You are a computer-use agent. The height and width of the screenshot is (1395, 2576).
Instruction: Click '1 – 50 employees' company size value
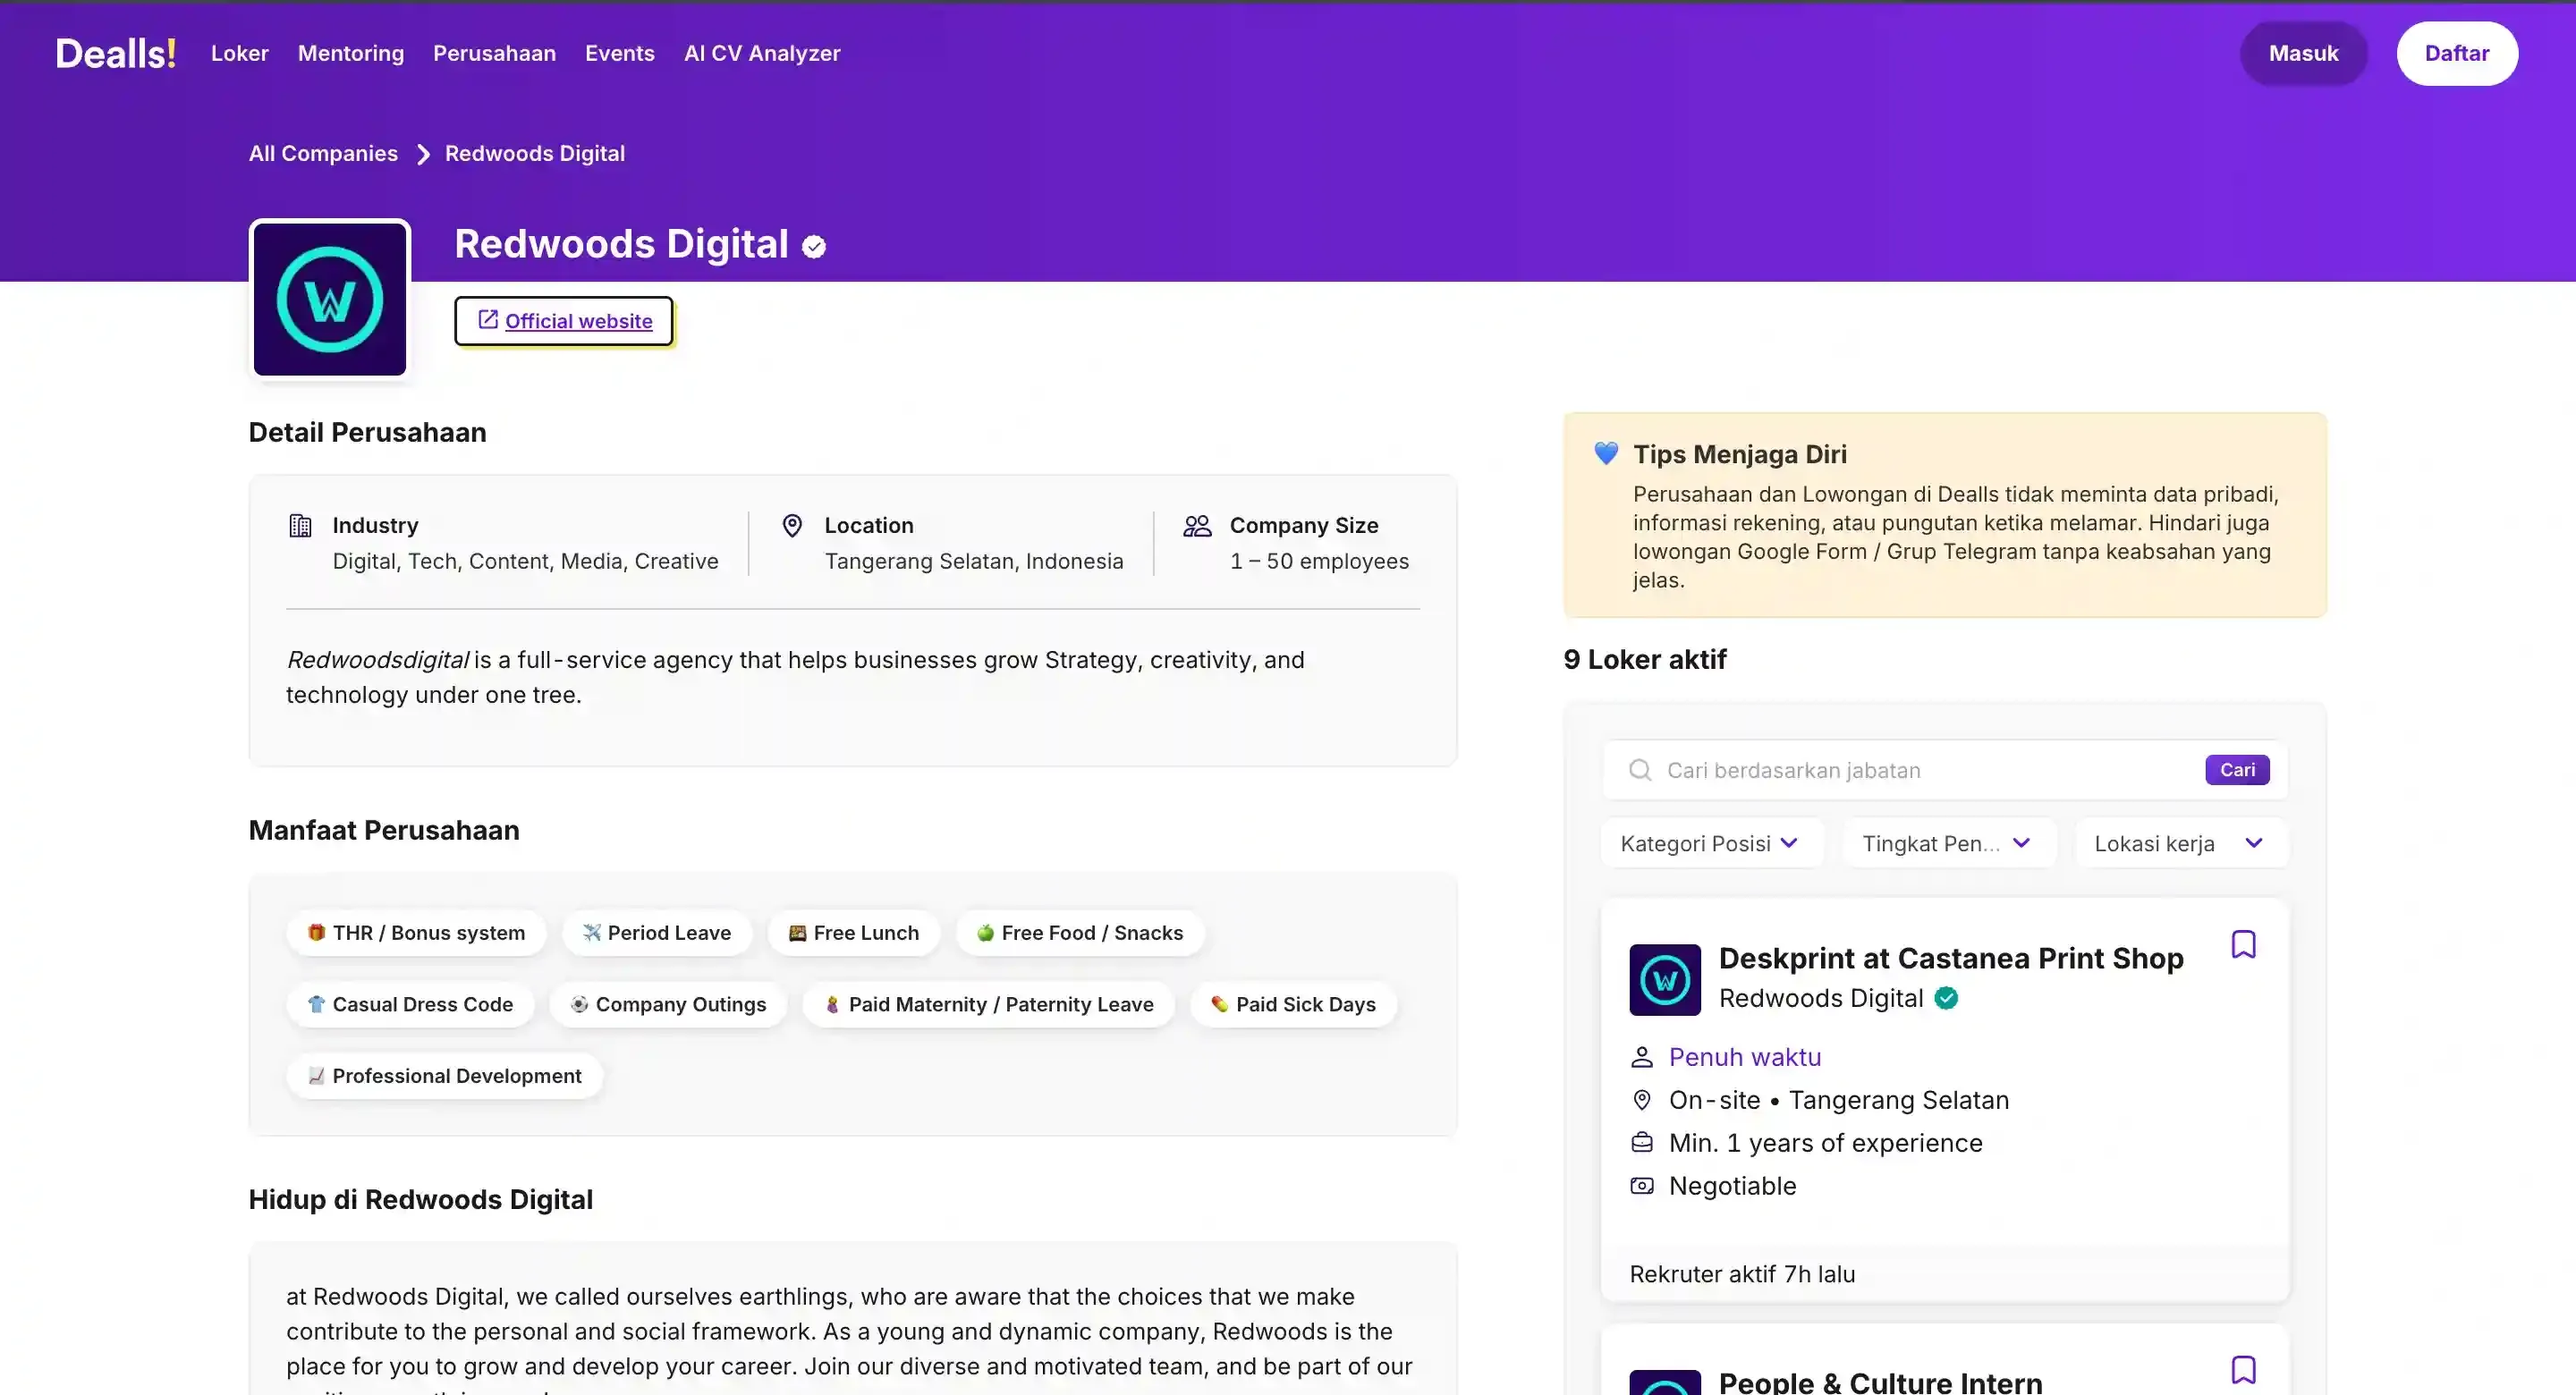(x=1319, y=561)
